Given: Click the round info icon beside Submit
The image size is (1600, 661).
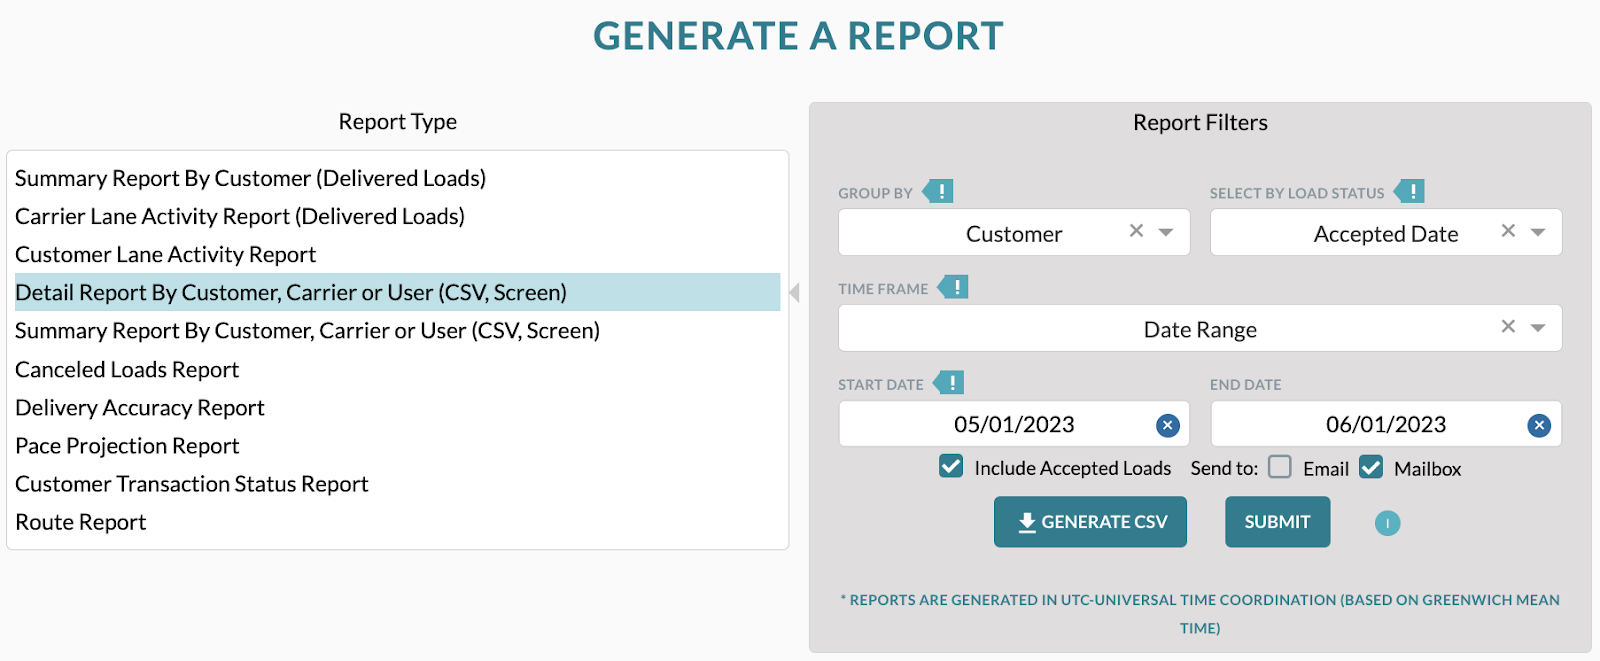Looking at the screenshot, I should point(1387,523).
